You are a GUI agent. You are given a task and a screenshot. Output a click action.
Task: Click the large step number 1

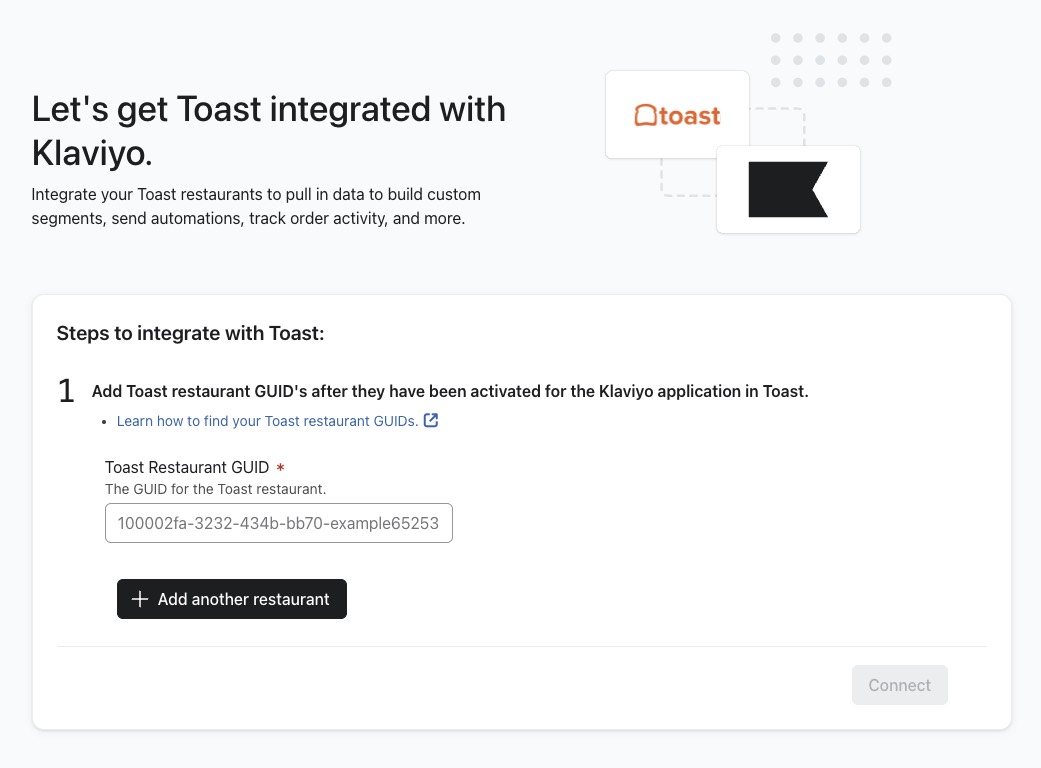click(67, 391)
